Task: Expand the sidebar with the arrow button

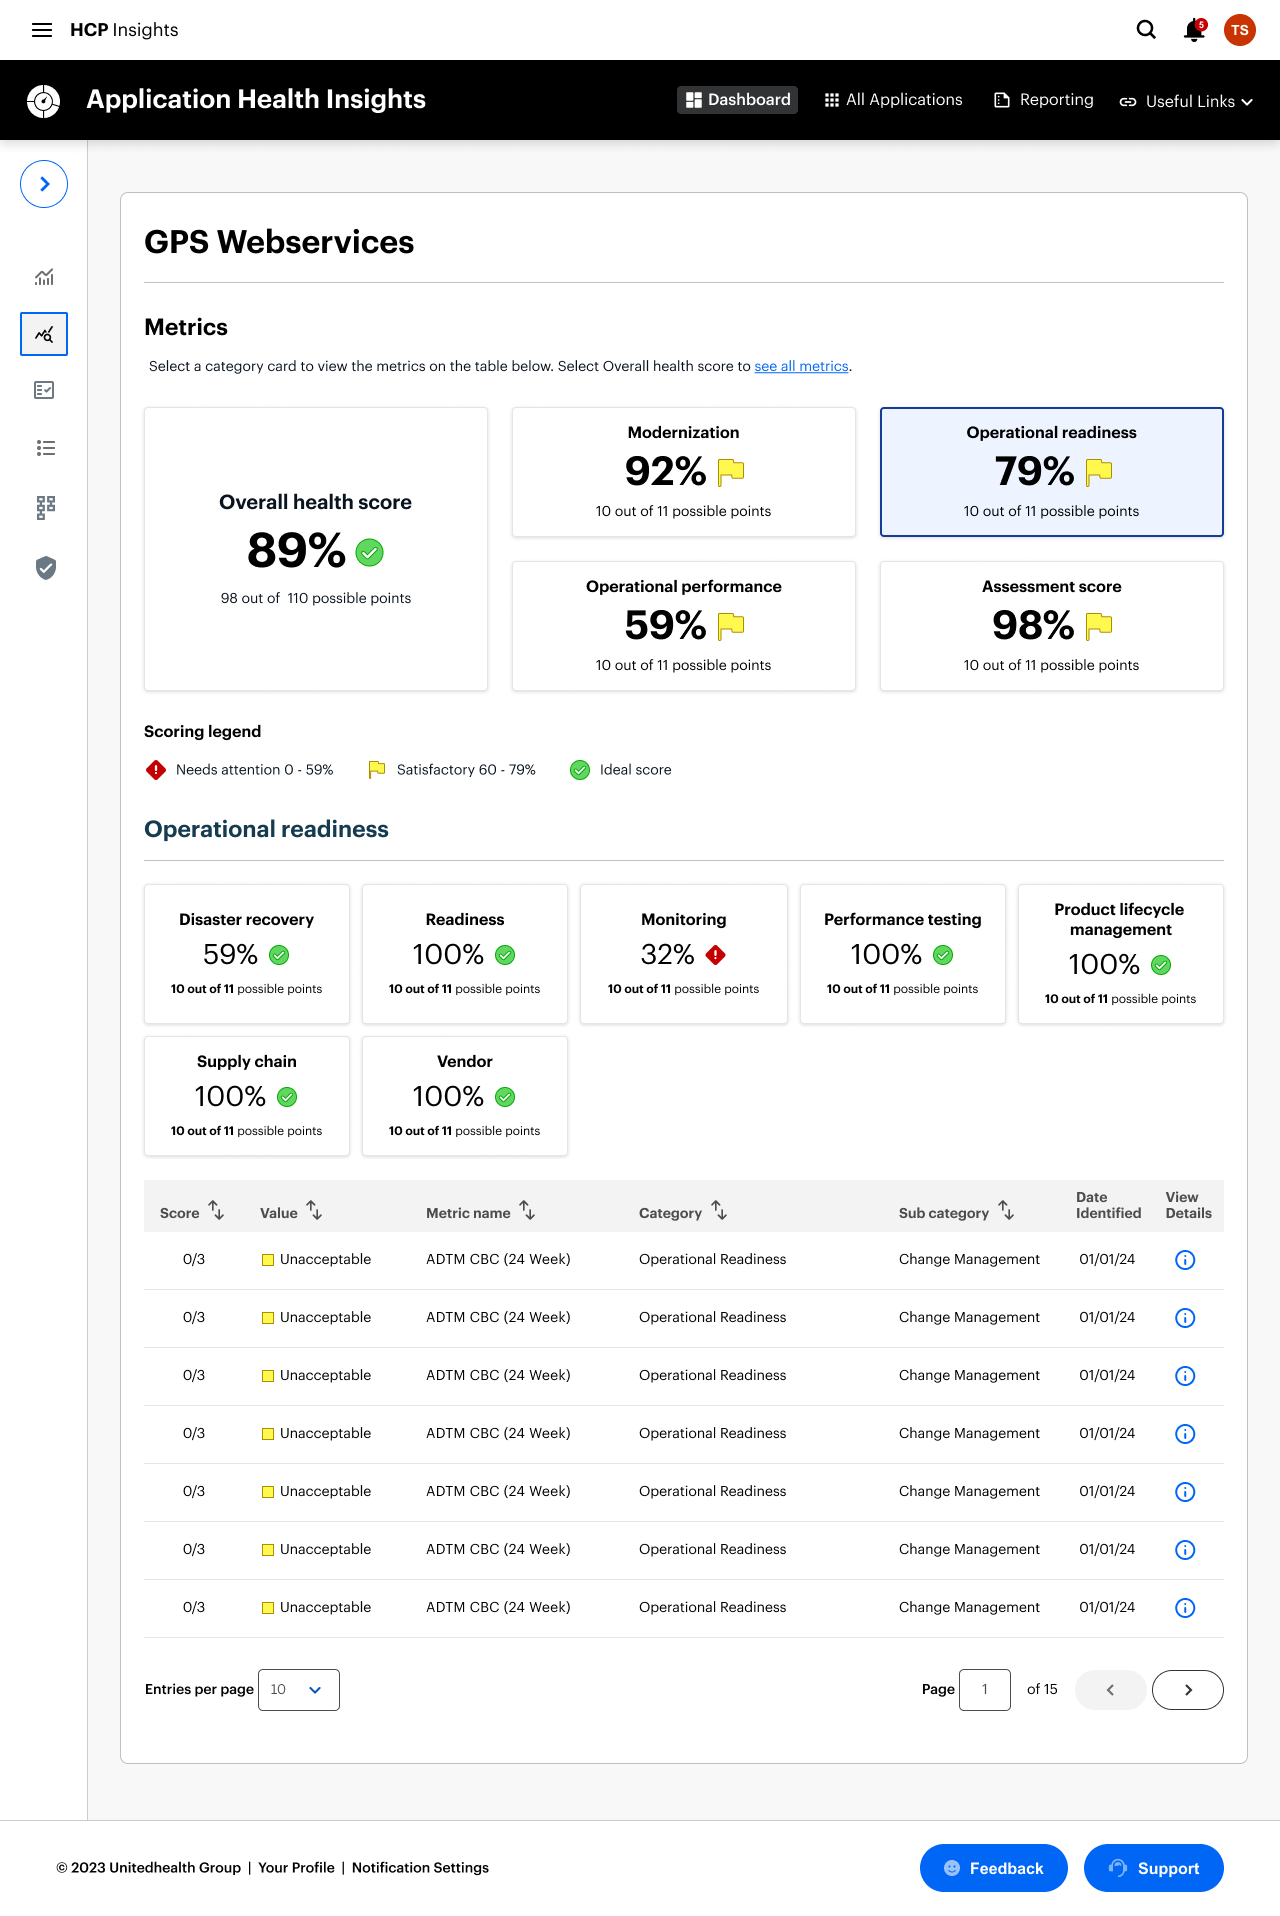Action: click(x=44, y=184)
